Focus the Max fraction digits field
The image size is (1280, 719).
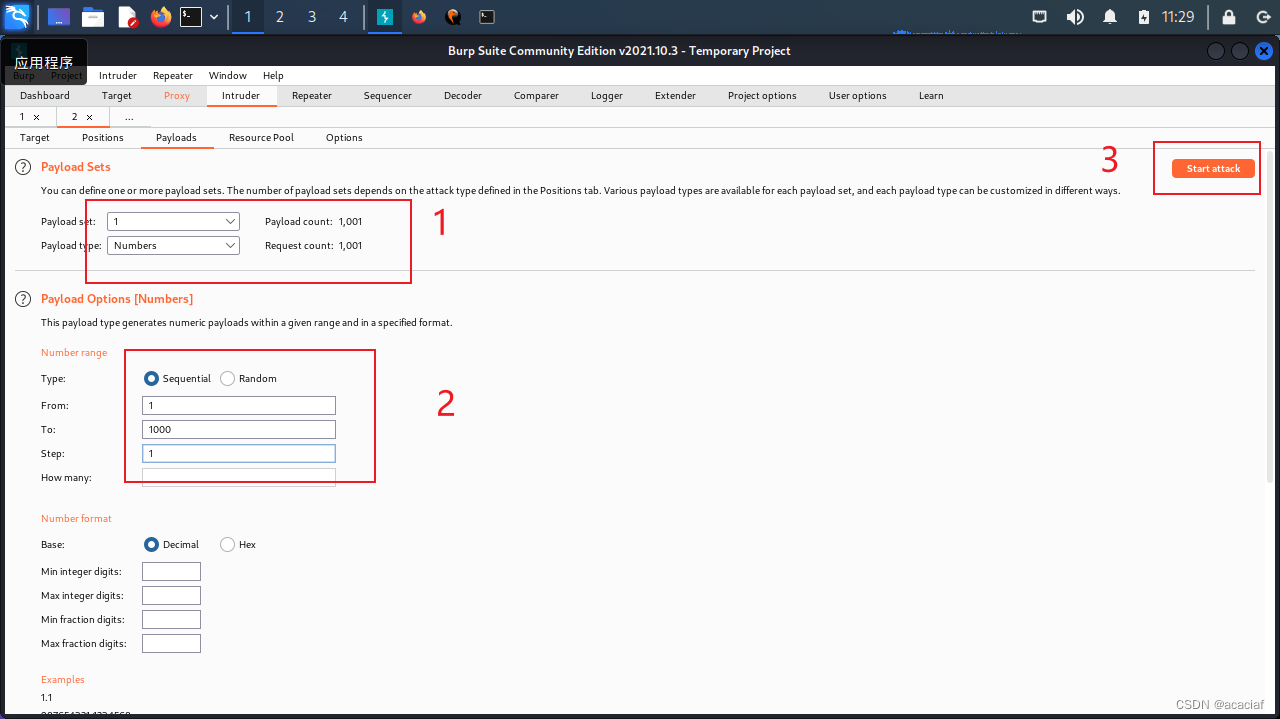coord(171,644)
